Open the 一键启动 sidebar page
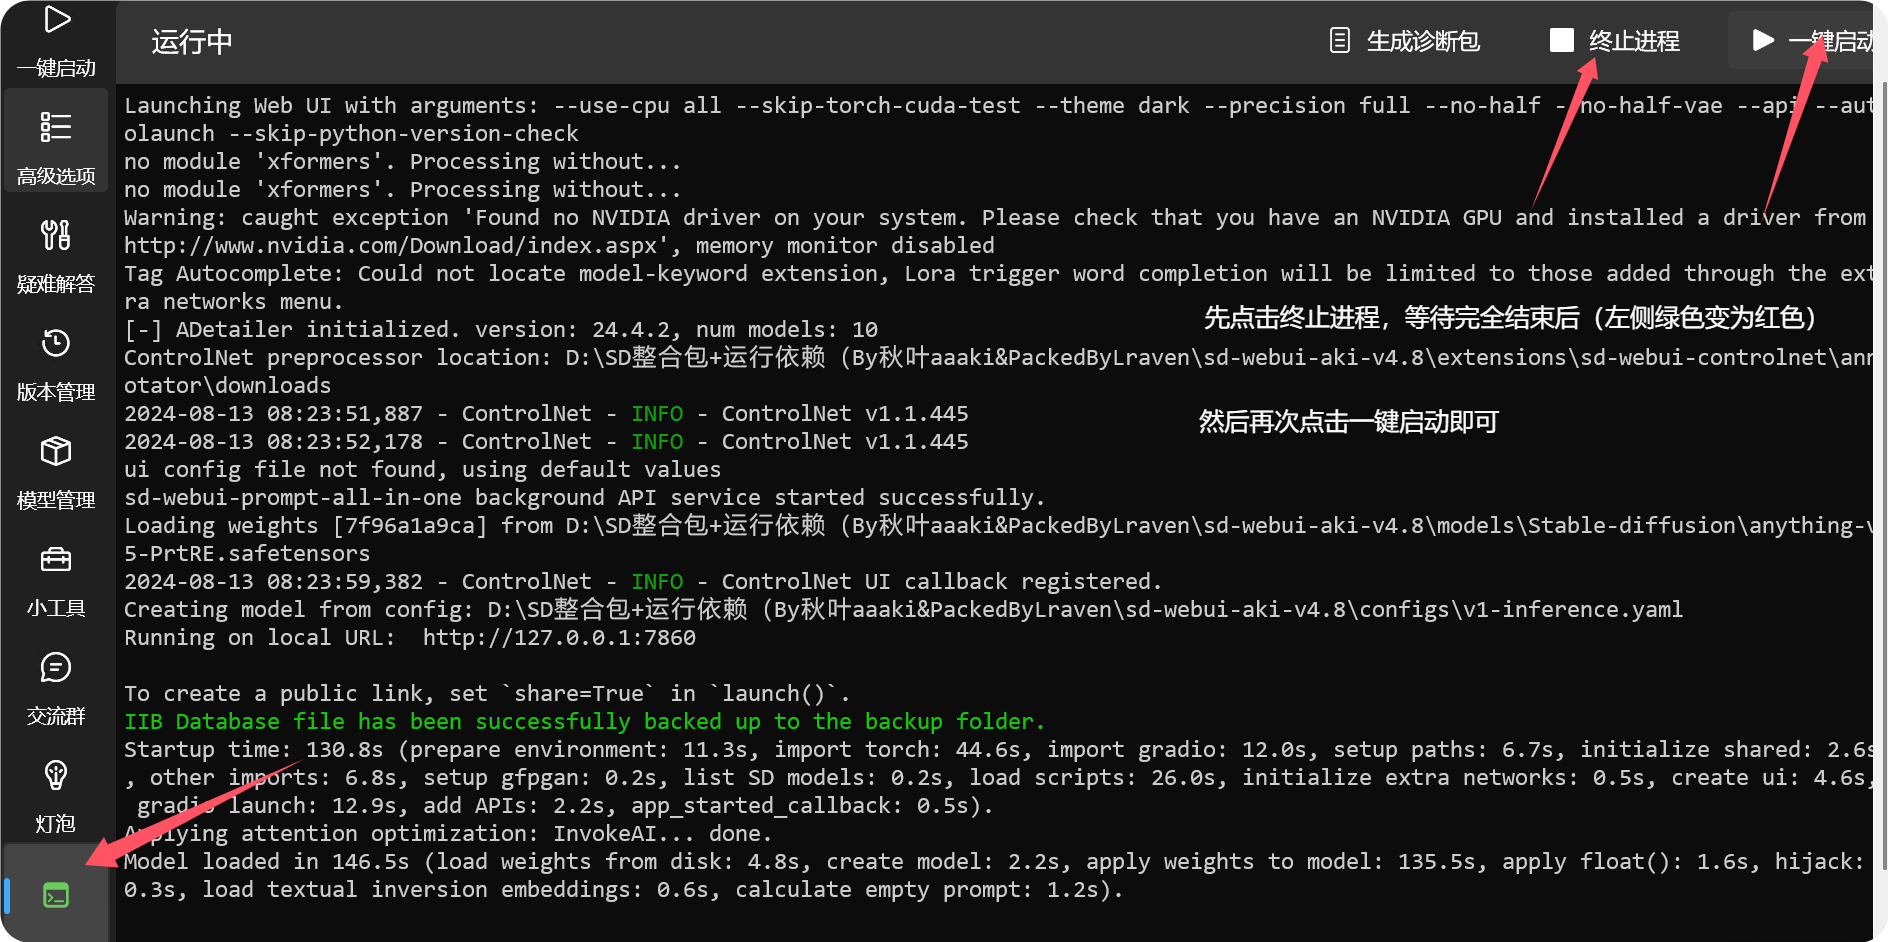Screen dimensions: 1888x942 56,41
